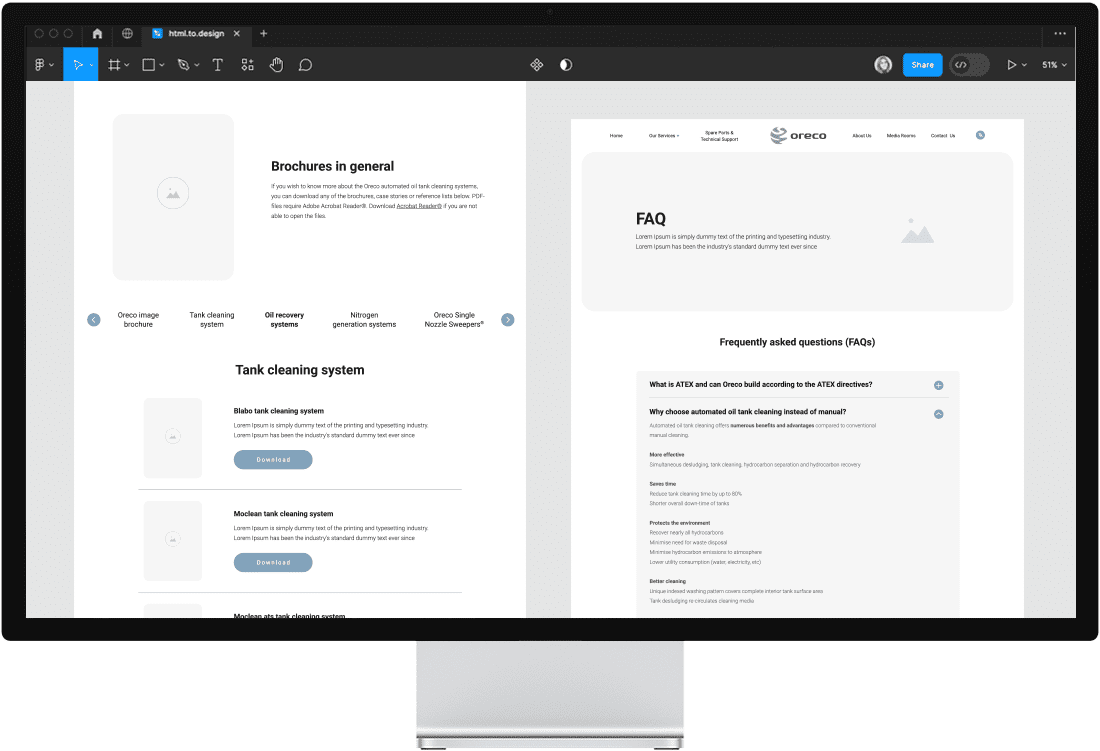Click the Moclean brochure thumbnail
The width and height of the screenshot is (1100, 751).
point(173,541)
